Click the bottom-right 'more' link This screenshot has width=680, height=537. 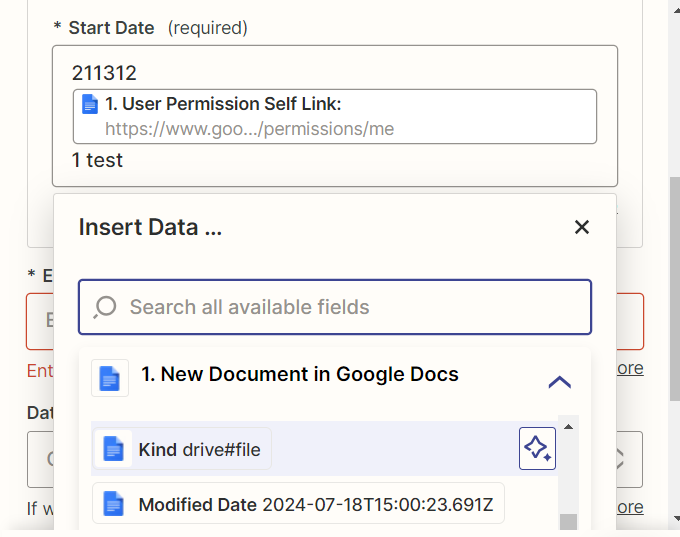(x=629, y=507)
